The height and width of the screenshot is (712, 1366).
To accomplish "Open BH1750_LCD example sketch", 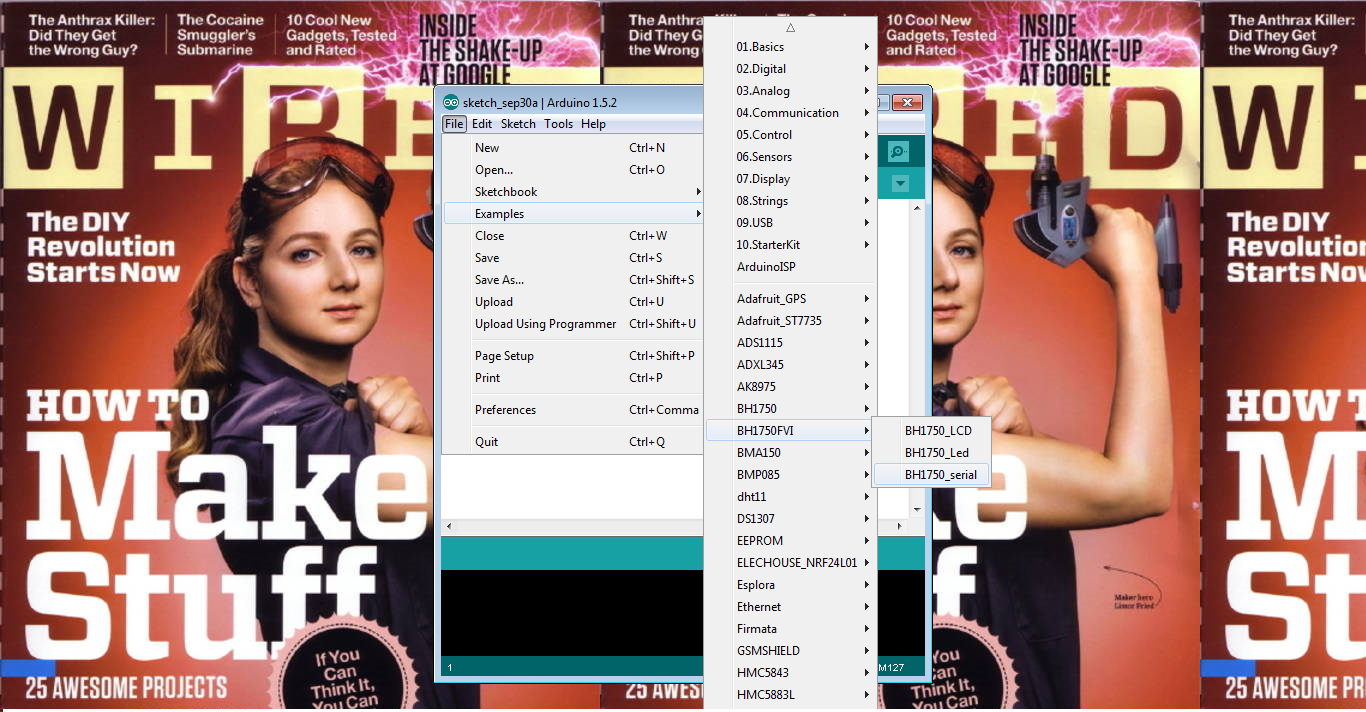I will [x=932, y=431].
